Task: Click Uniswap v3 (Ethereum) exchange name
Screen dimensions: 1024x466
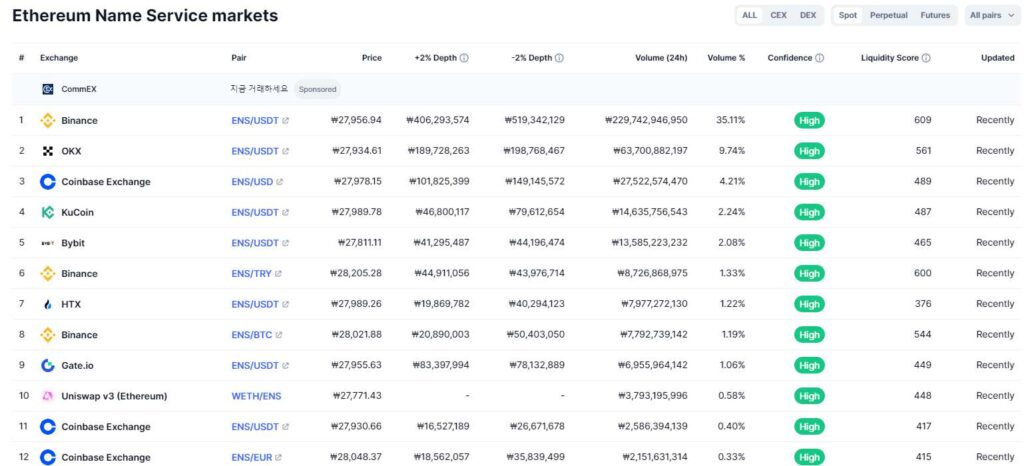Action: pyautogui.click(x=114, y=396)
